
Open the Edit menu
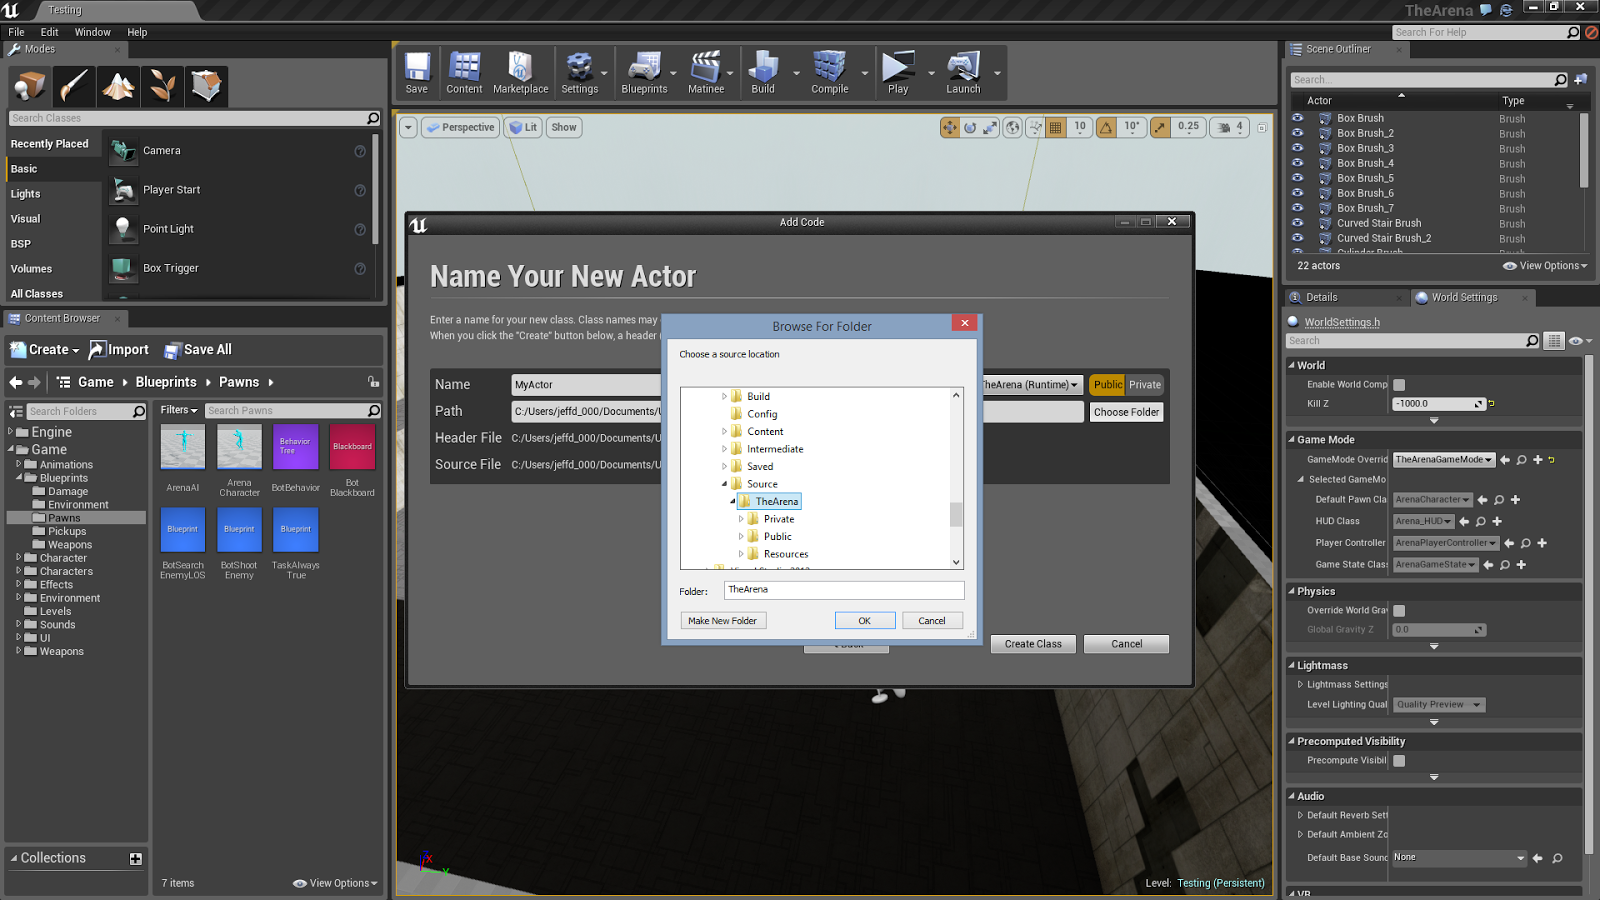(x=49, y=32)
